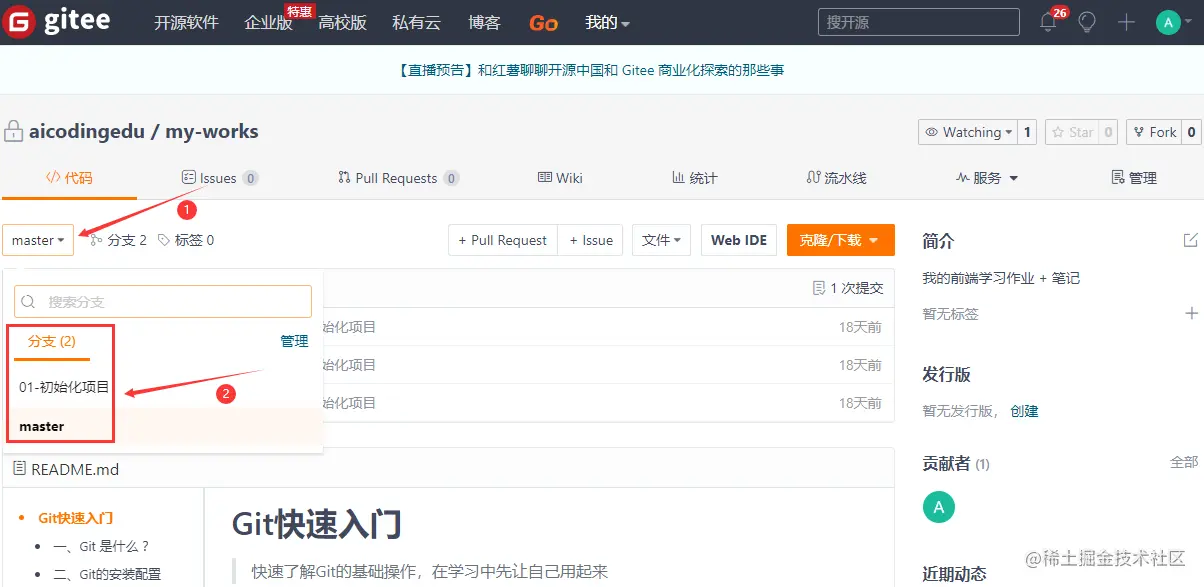Screen dimensions: 1204x587
Task: Click the Go link in top navigation
Action: (x=543, y=22)
